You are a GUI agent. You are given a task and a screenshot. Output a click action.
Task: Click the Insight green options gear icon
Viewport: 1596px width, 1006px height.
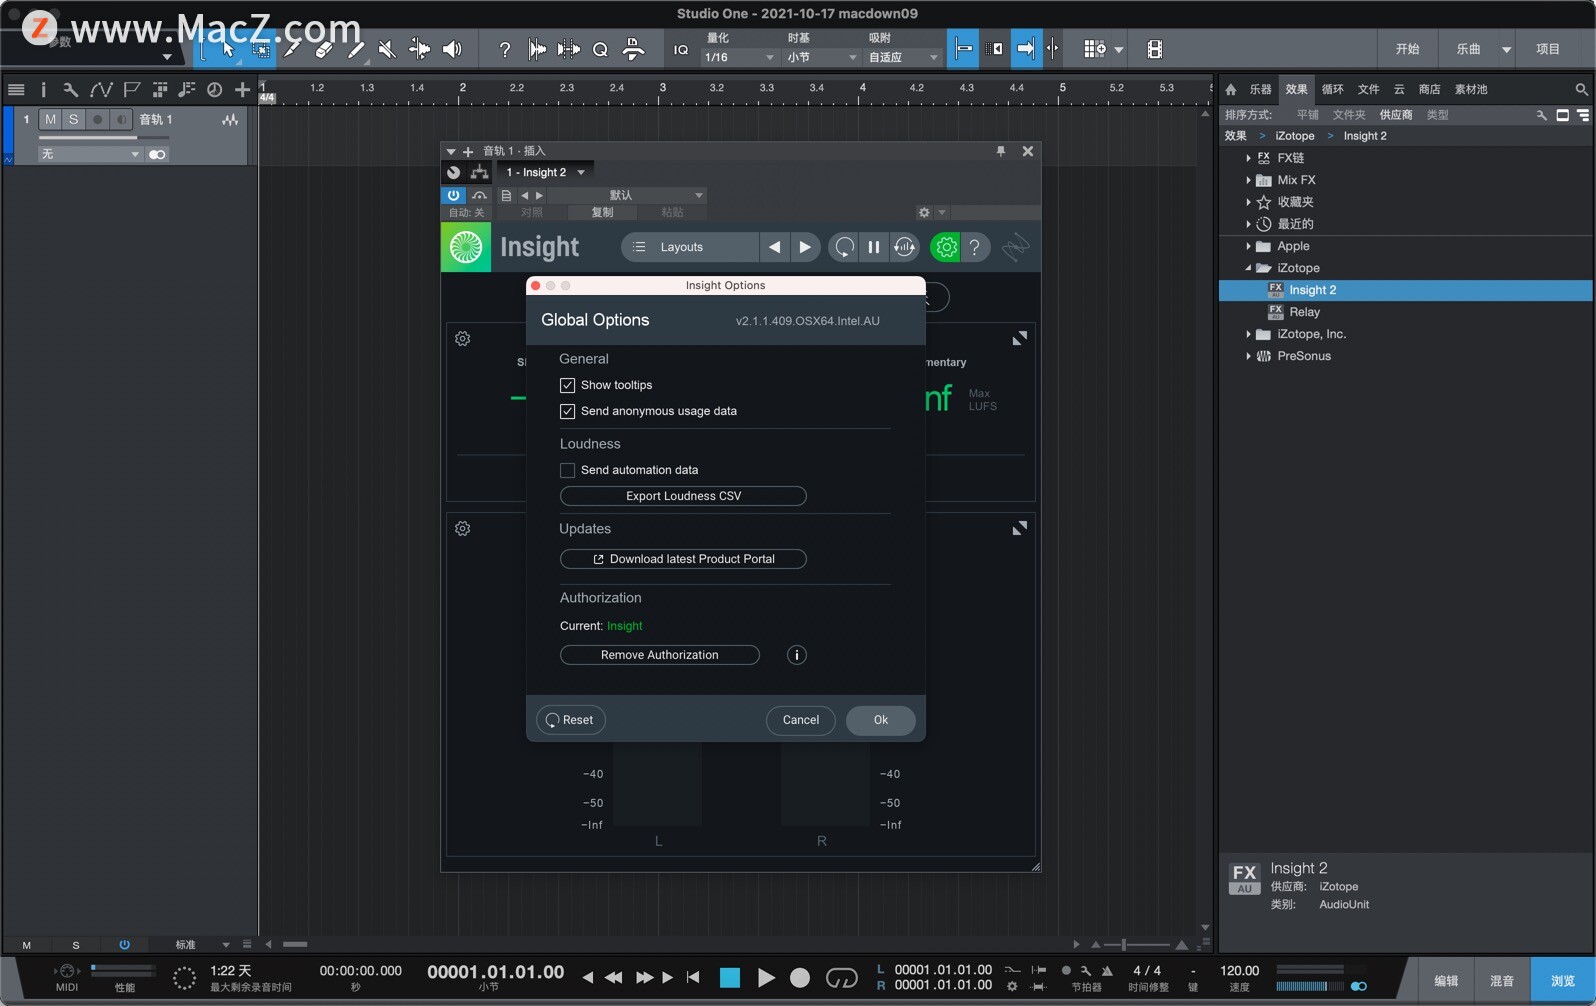click(x=945, y=247)
